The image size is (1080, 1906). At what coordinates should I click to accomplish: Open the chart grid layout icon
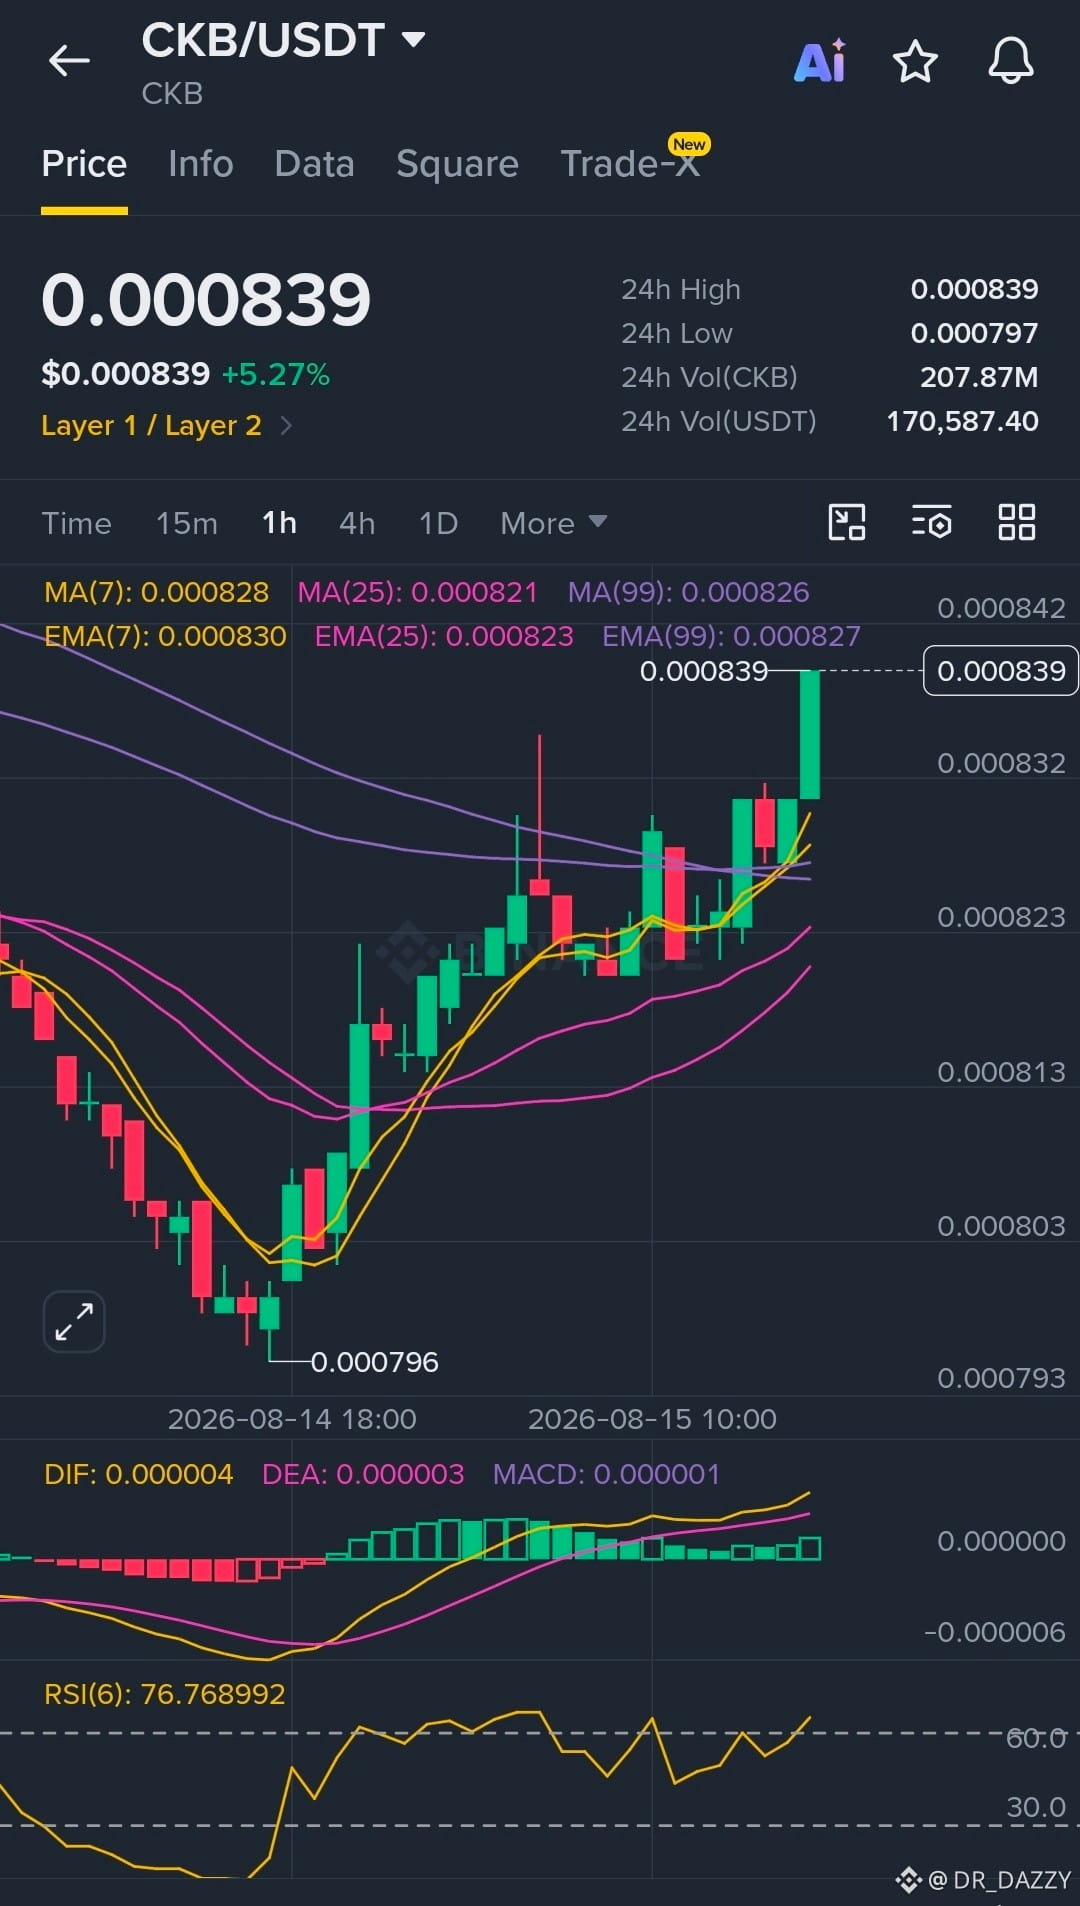pyautogui.click(x=1017, y=522)
